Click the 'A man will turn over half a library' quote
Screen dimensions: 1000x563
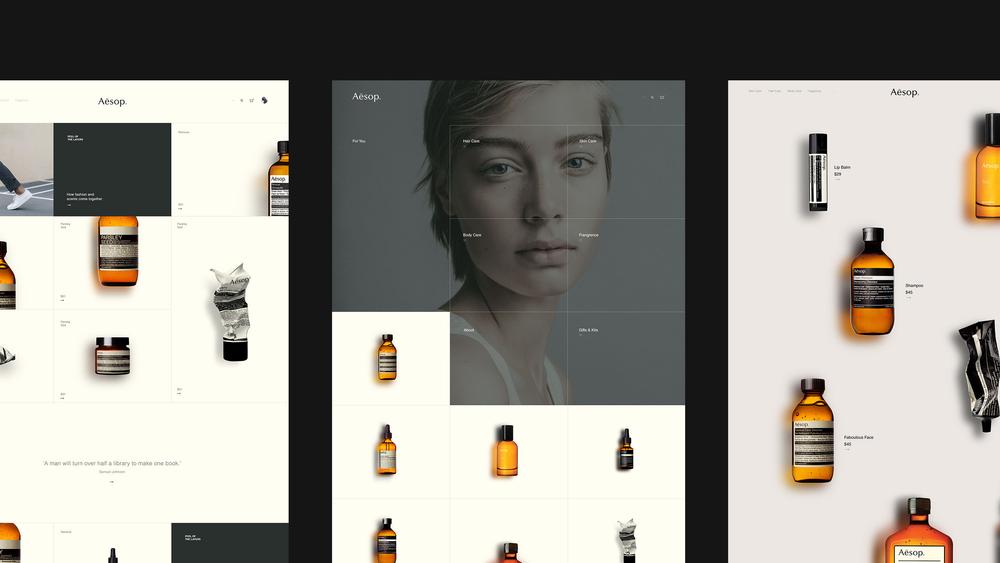112,464
